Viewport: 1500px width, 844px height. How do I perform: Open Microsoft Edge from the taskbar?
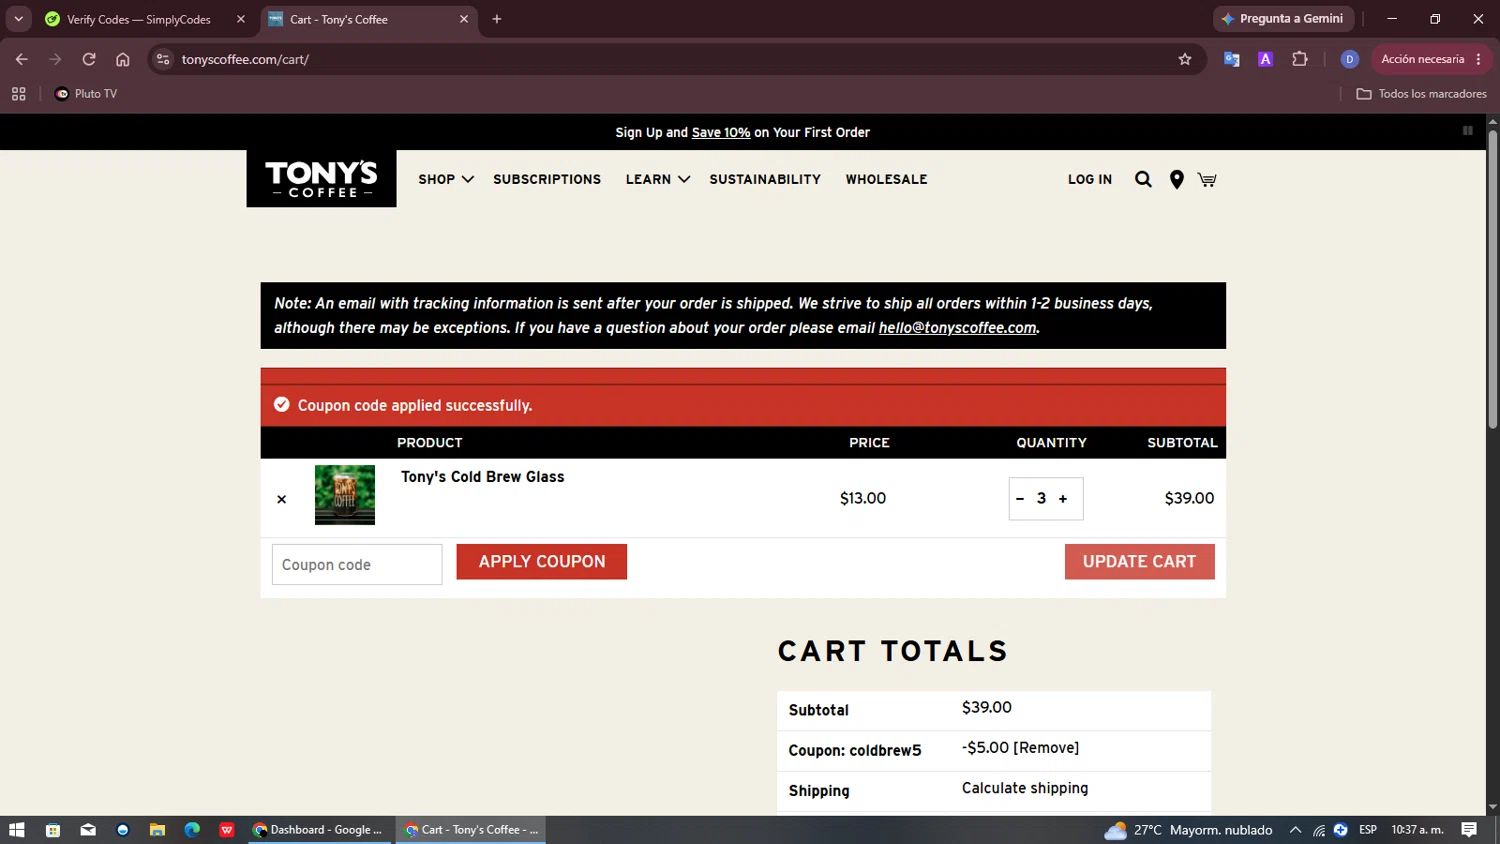(x=192, y=830)
